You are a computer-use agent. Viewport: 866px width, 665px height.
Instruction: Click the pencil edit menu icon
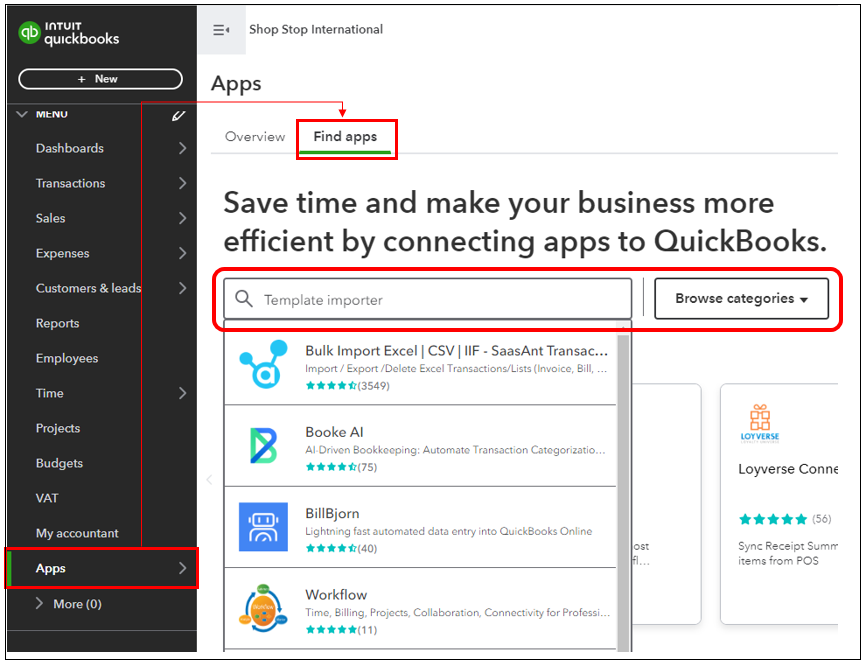pyautogui.click(x=178, y=115)
